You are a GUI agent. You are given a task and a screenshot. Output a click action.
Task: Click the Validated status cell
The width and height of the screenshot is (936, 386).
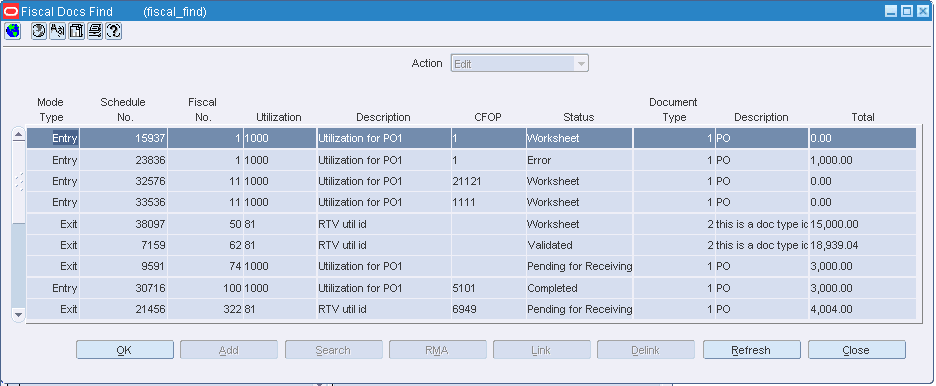tap(579, 245)
